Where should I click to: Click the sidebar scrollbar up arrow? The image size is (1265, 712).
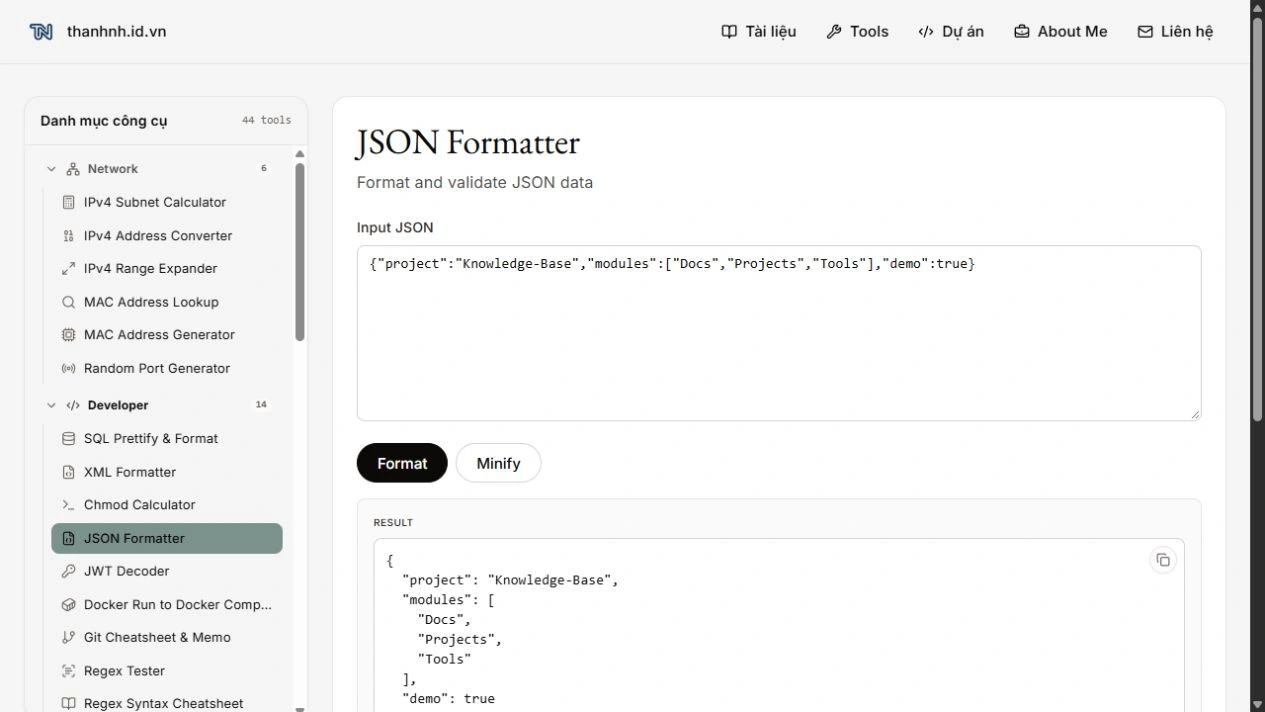coord(300,154)
